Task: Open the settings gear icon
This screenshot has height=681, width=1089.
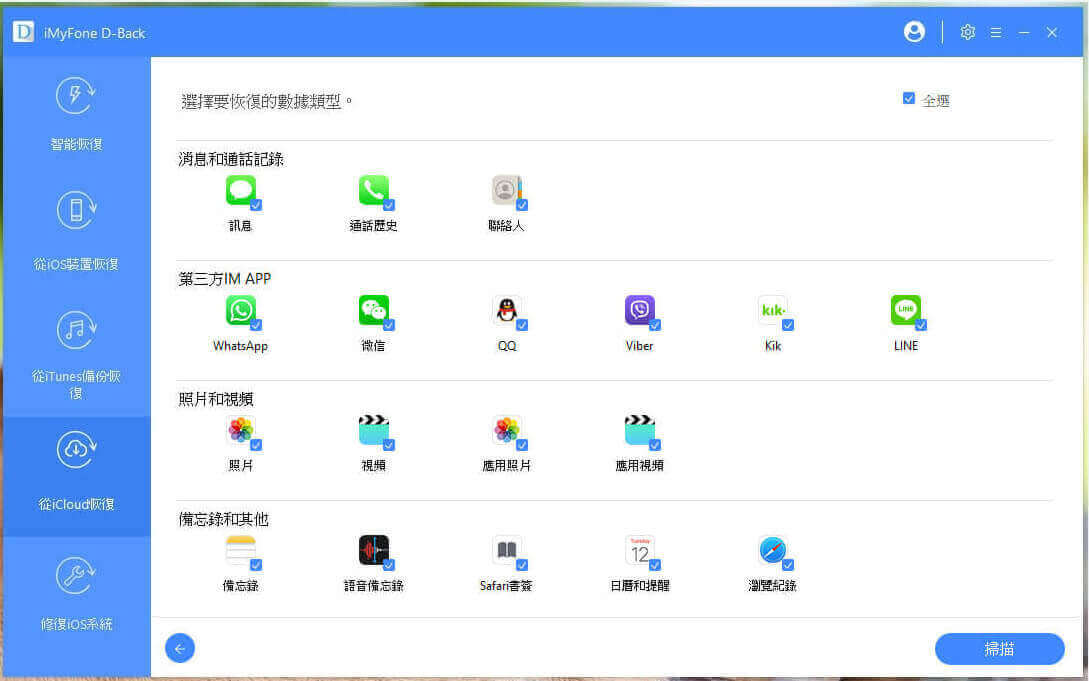Action: tap(967, 32)
